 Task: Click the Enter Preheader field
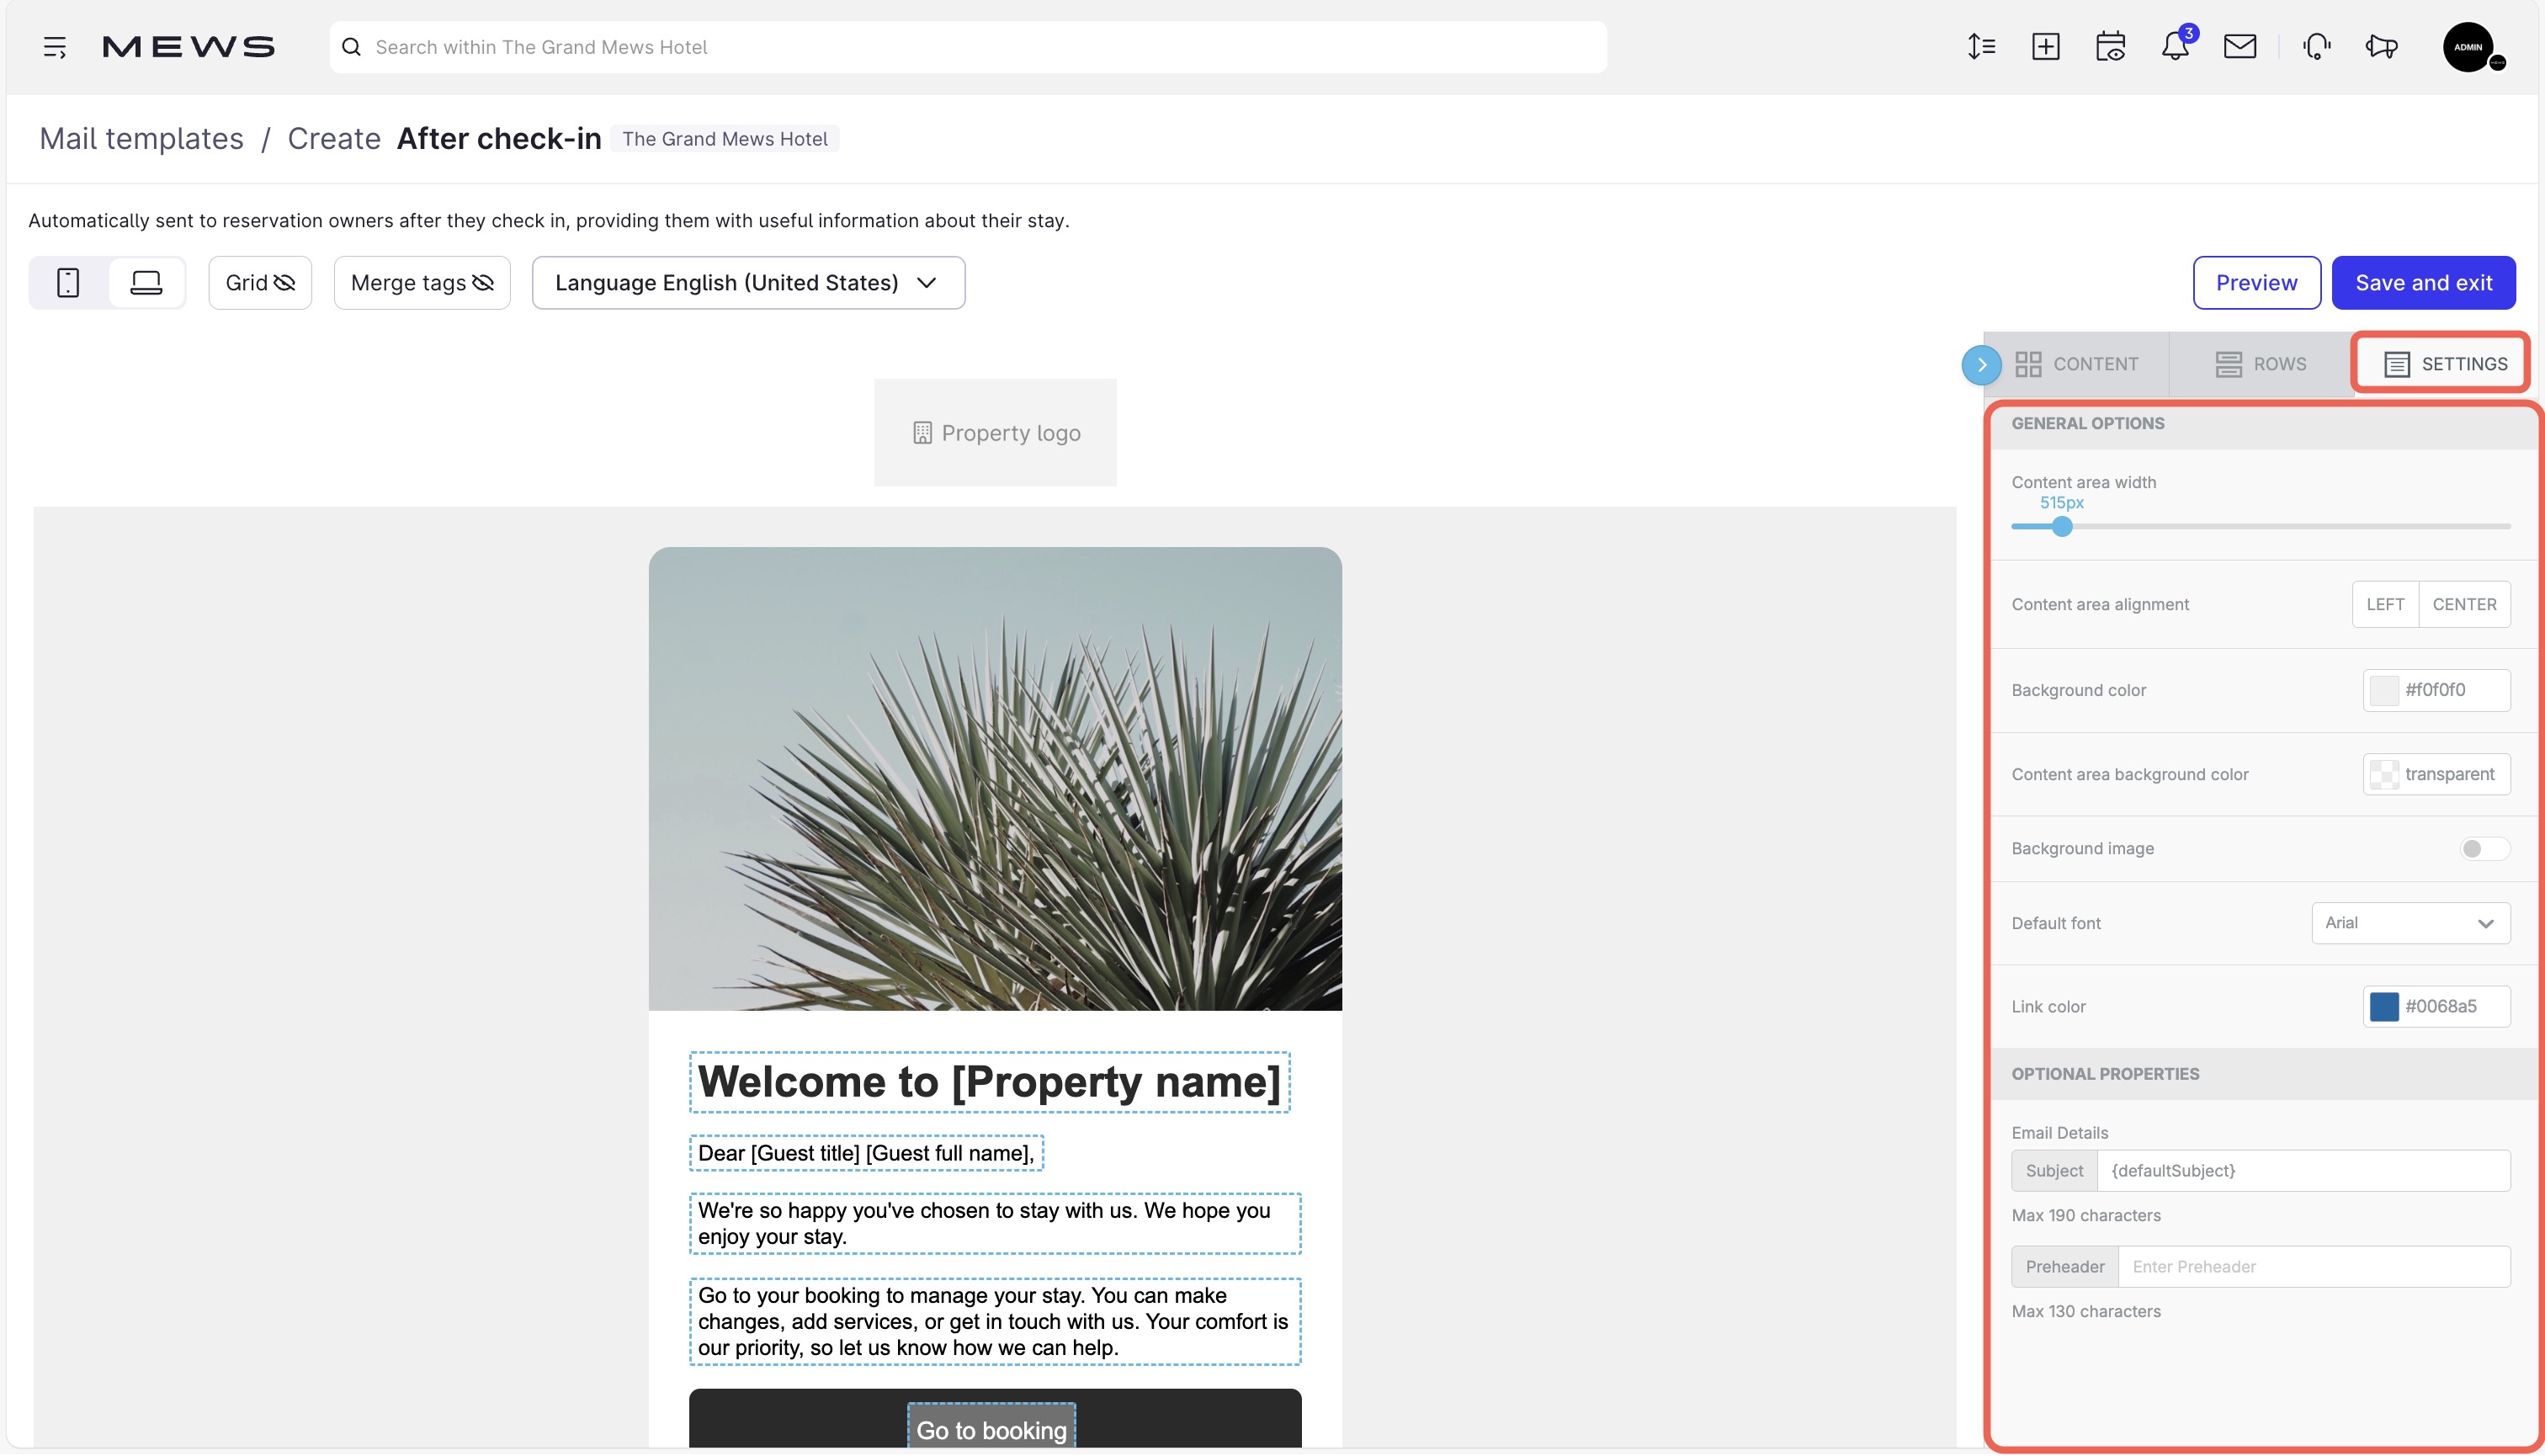point(2314,1267)
